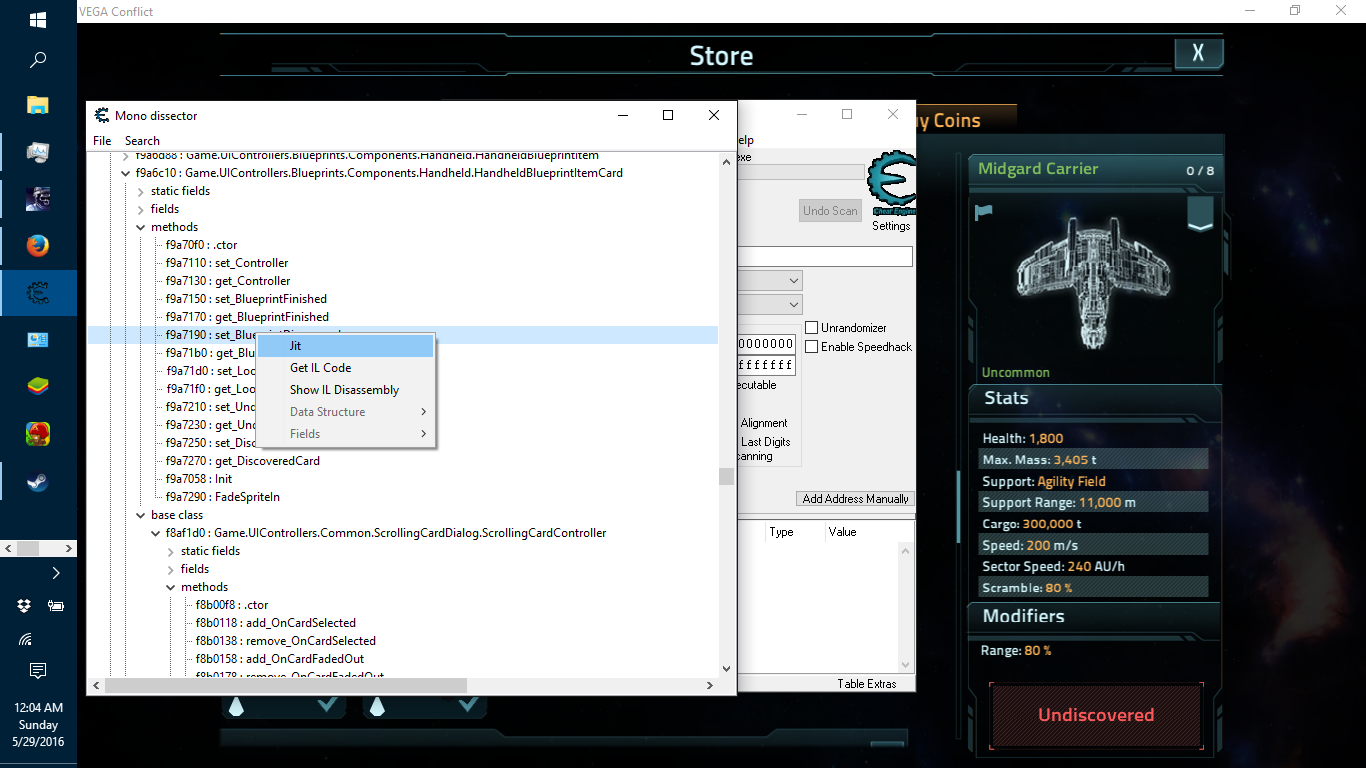The height and width of the screenshot is (768, 1366).
Task: Click the Undiscovered button
Action: pos(1095,715)
